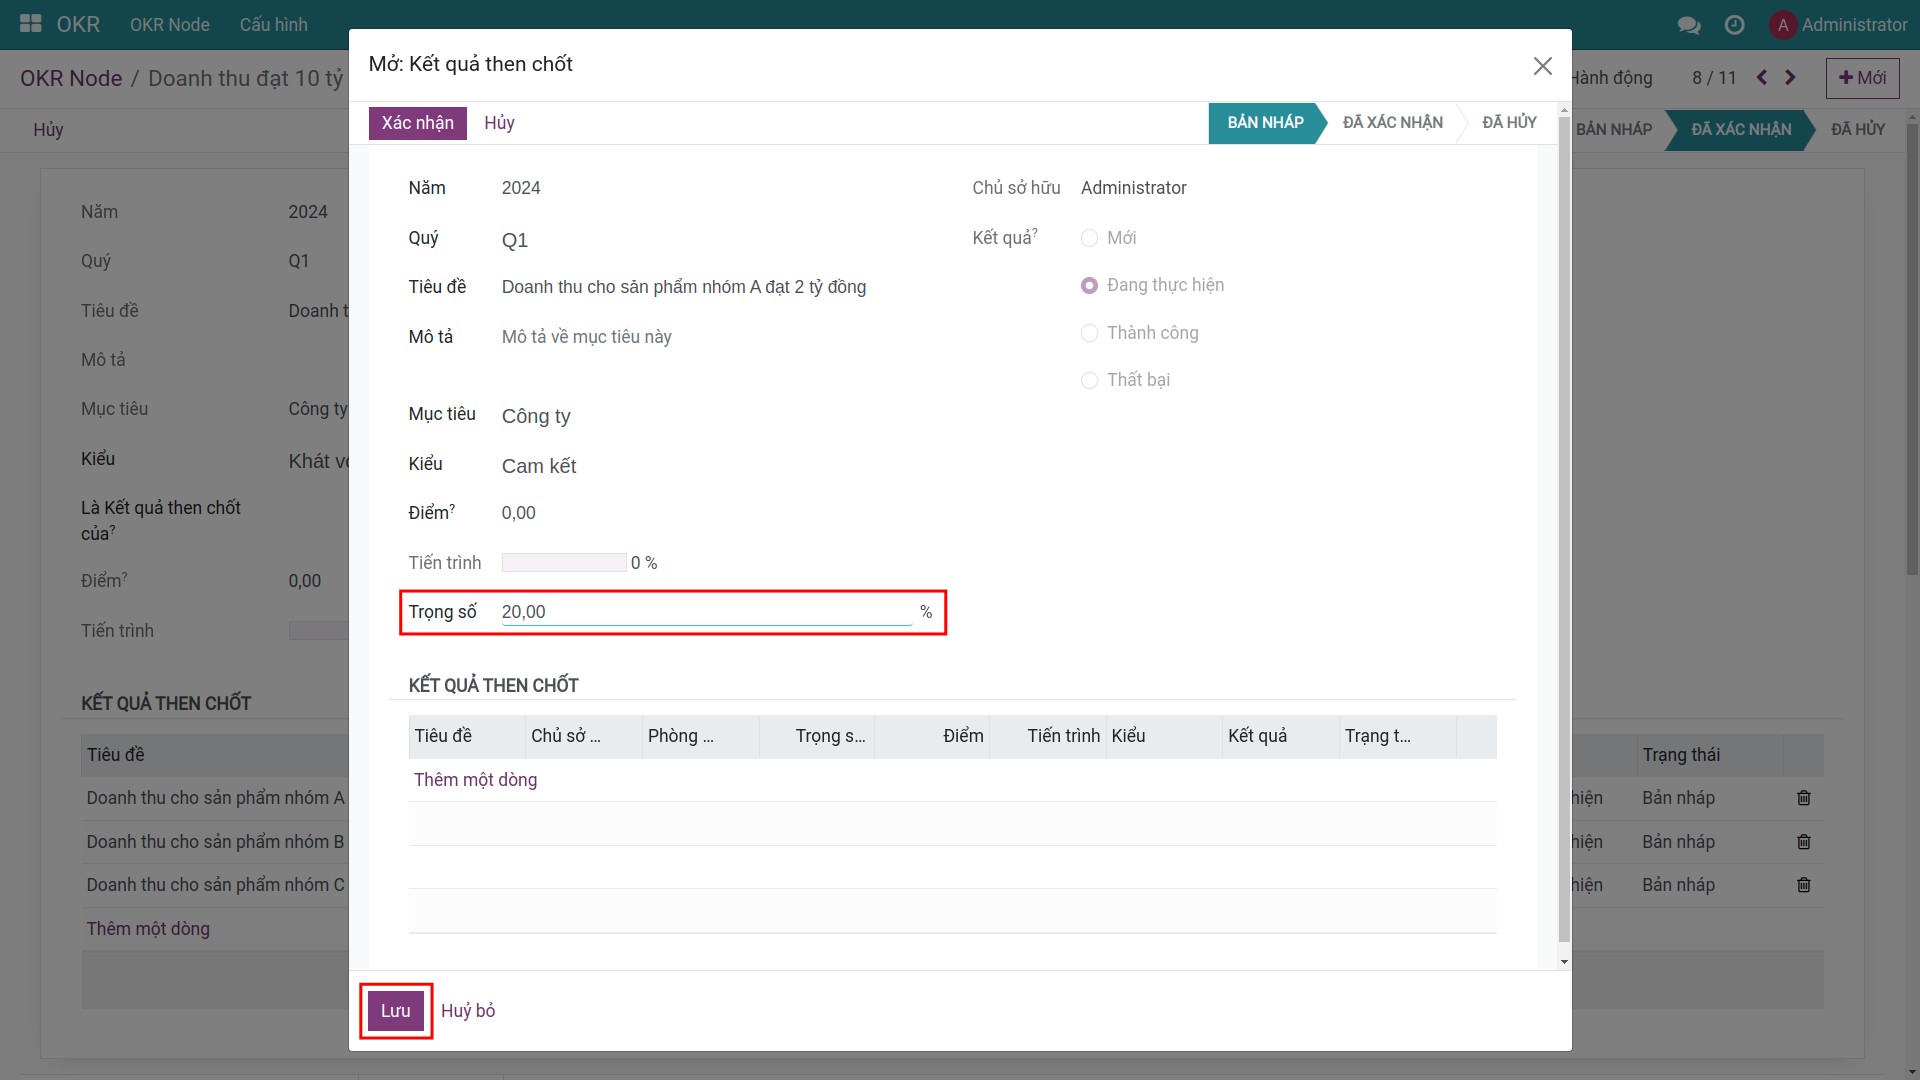1920x1080 pixels.
Task: Open the activities clock icon
Action: [1735, 25]
